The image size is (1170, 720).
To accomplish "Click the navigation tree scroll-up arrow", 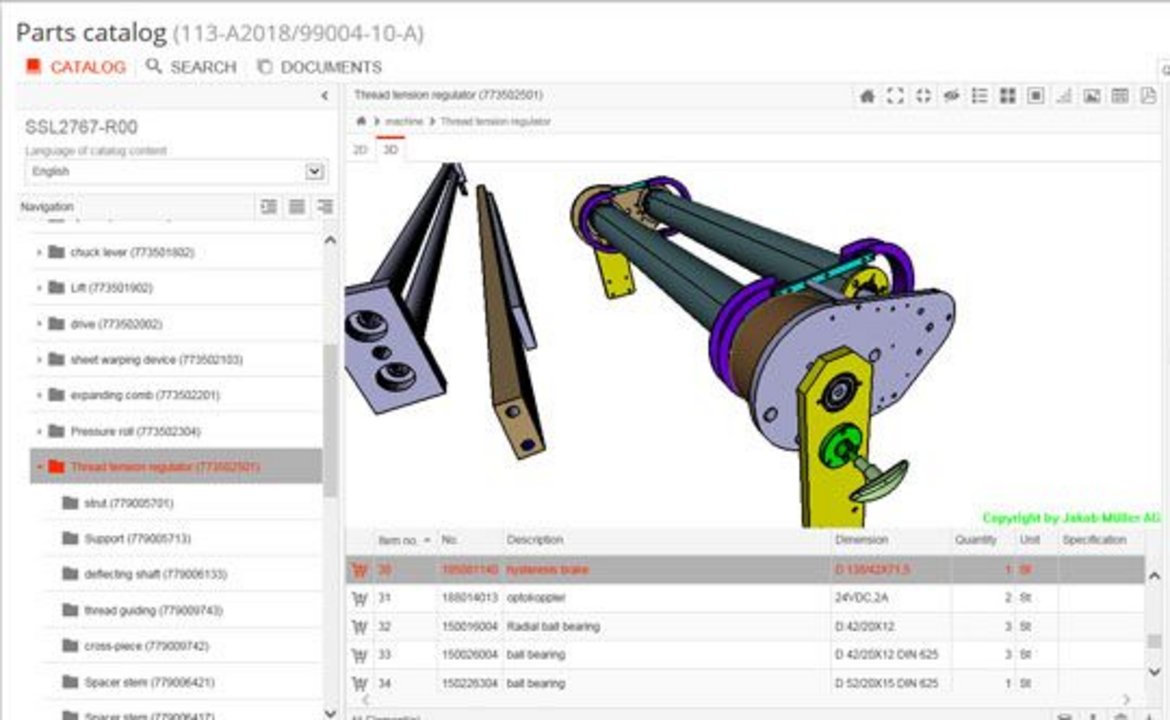I will (x=330, y=240).
